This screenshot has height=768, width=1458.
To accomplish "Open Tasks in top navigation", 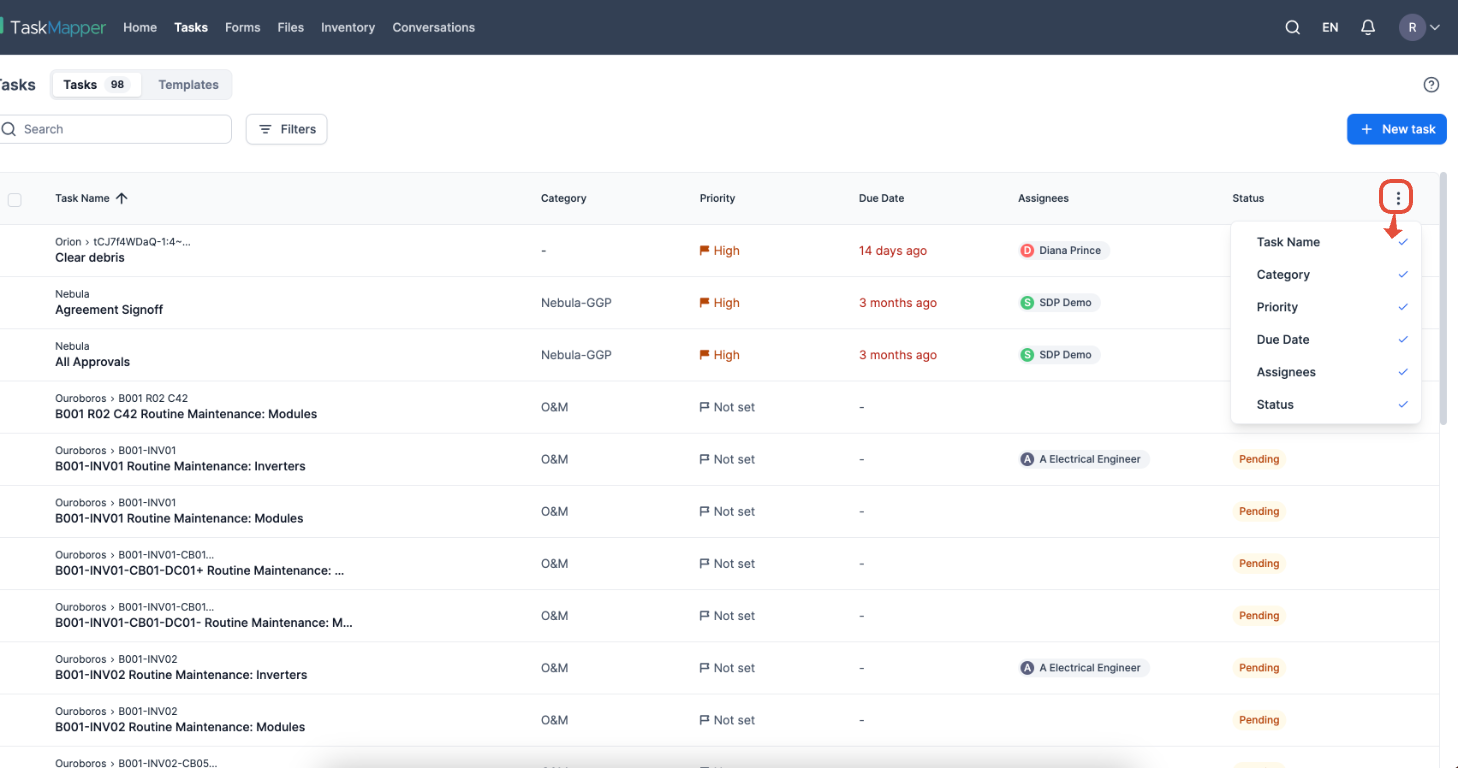I will coord(191,28).
